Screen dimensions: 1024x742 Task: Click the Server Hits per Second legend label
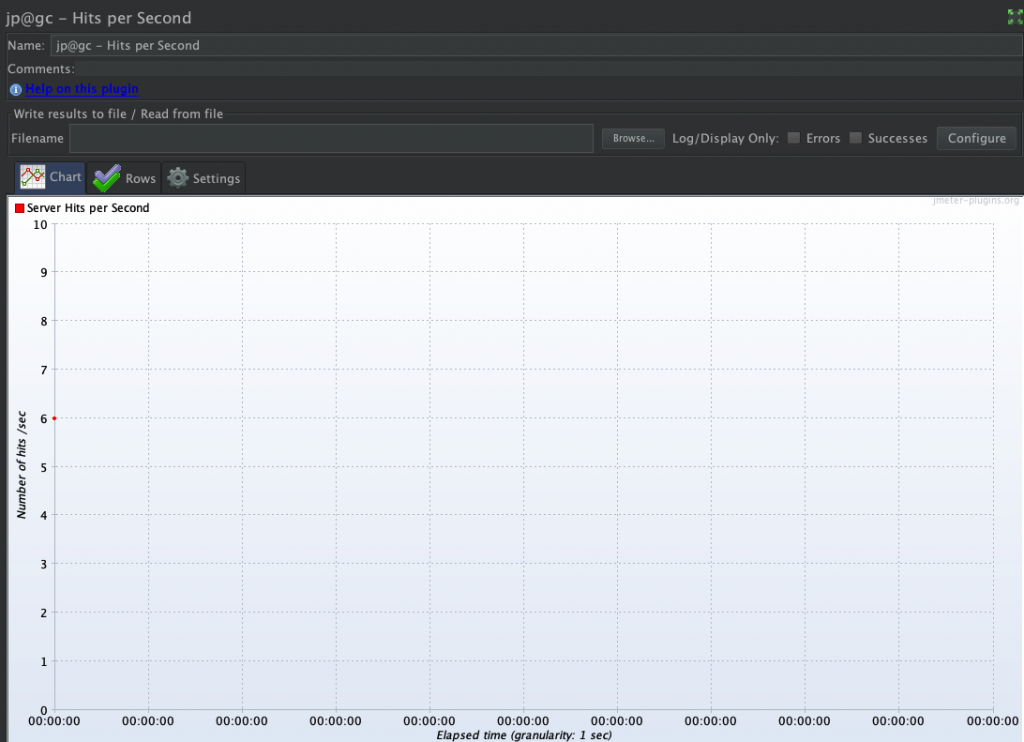88,208
